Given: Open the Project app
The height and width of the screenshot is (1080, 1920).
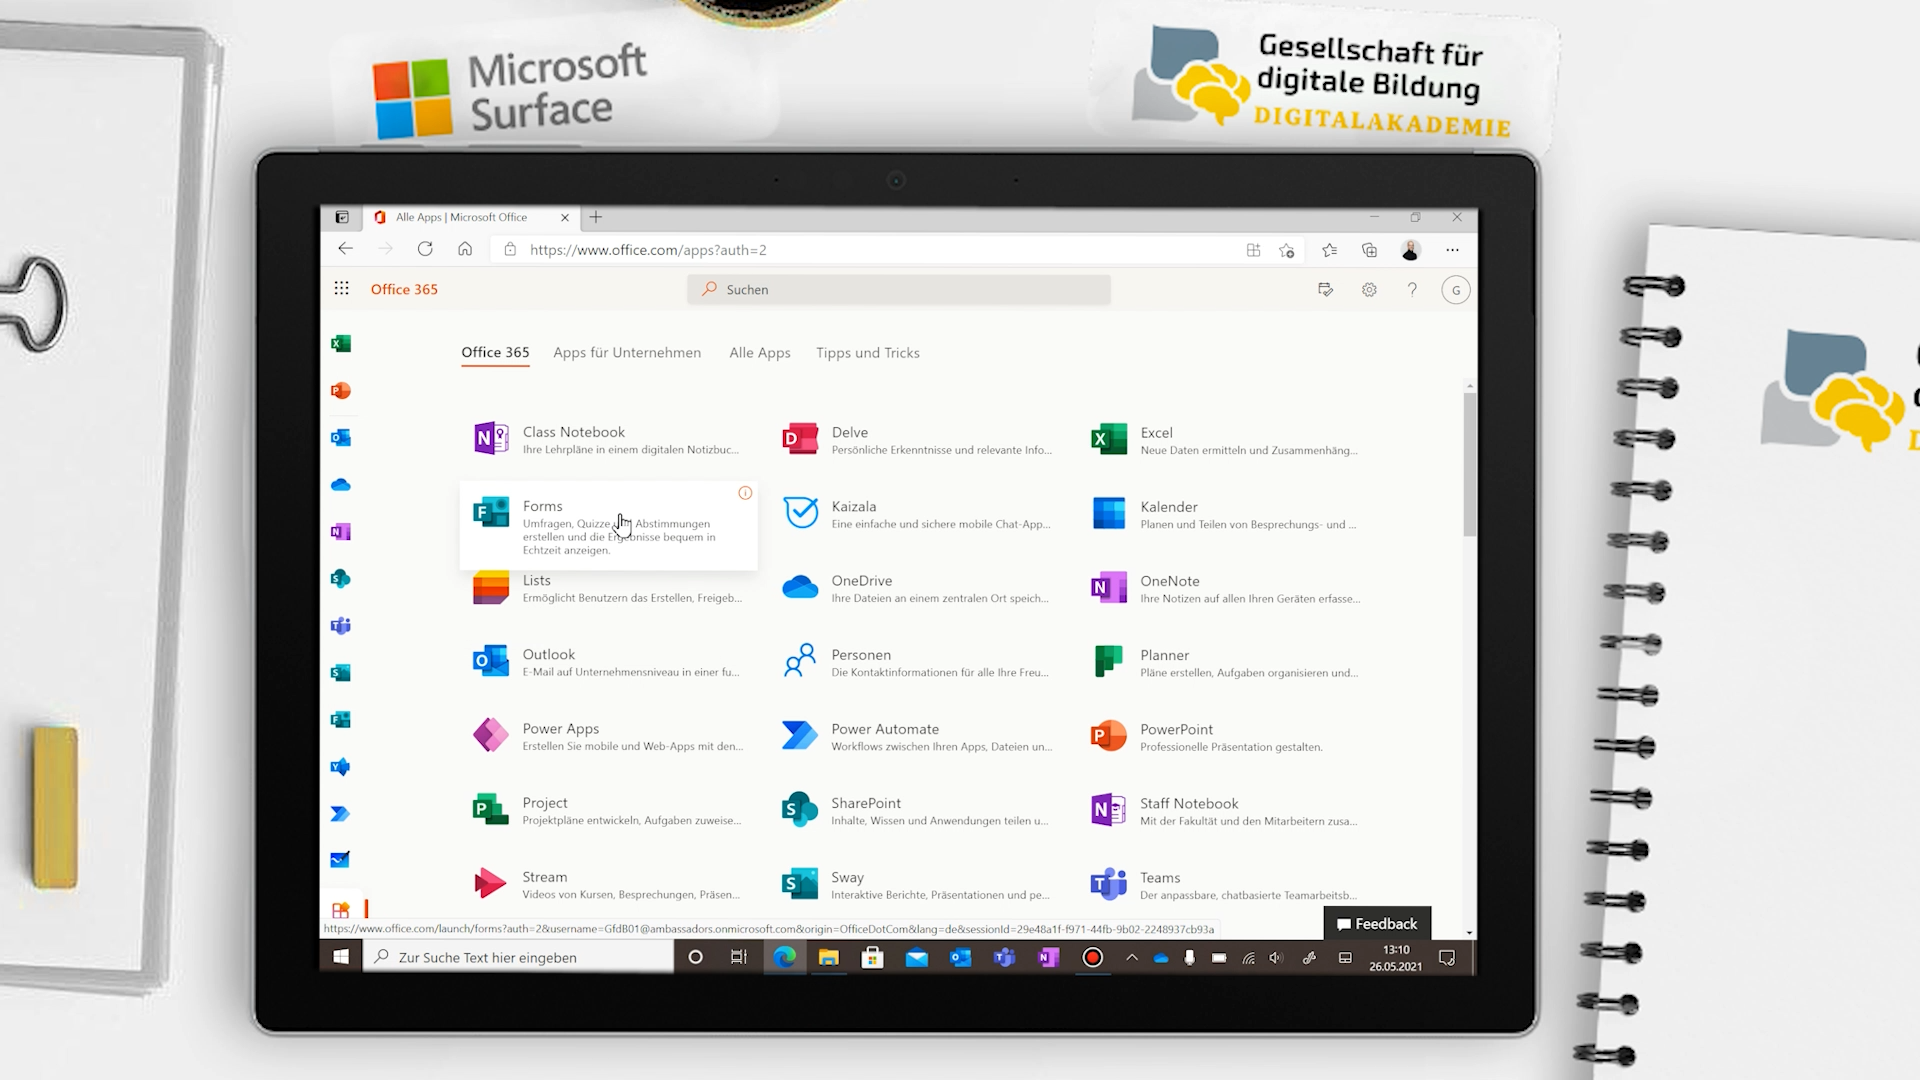Looking at the screenshot, I should click(608, 809).
